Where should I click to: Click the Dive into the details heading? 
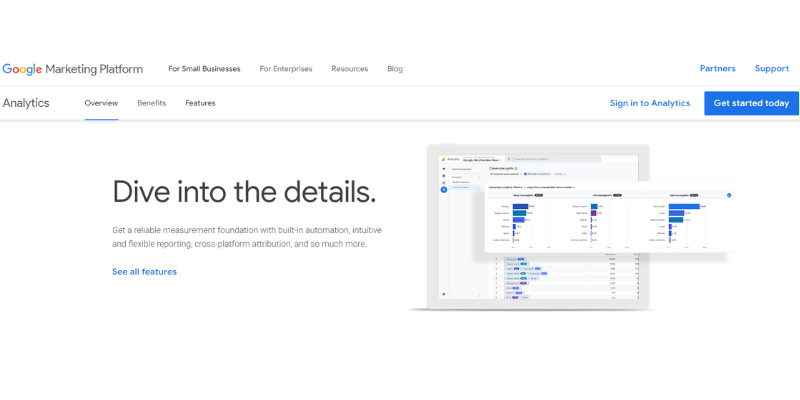244,191
